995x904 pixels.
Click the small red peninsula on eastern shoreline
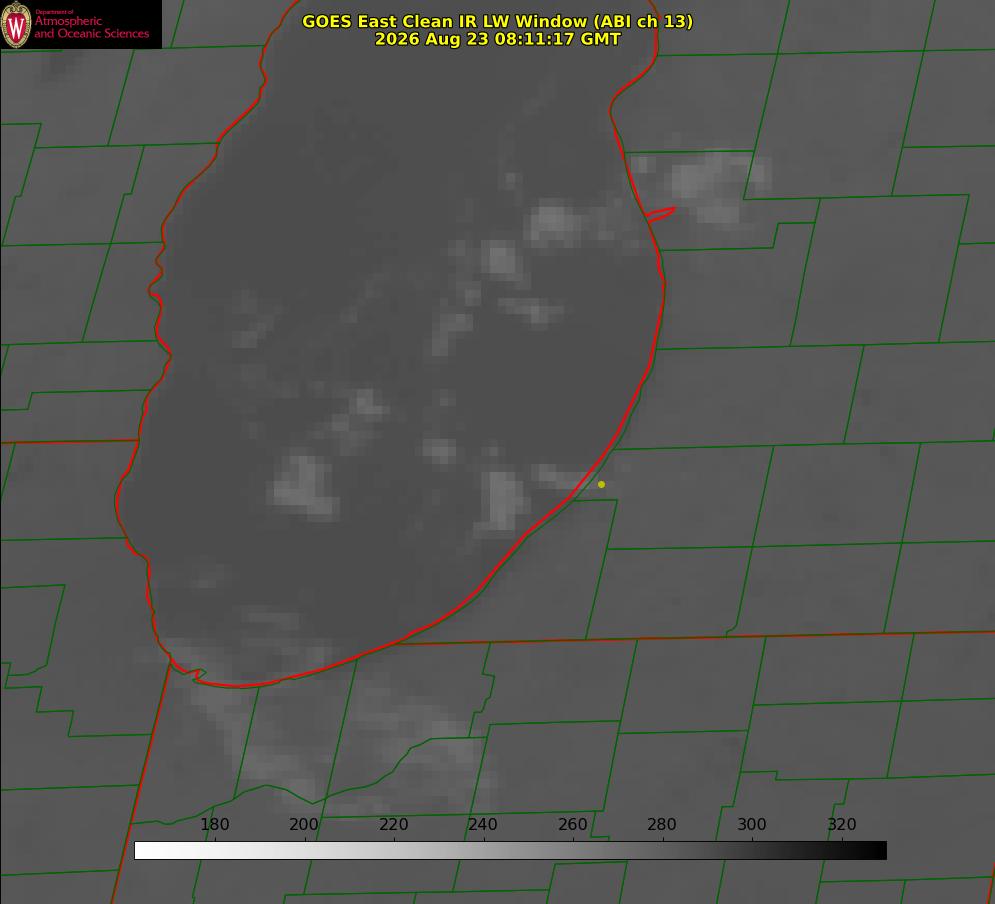coord(660,214)
